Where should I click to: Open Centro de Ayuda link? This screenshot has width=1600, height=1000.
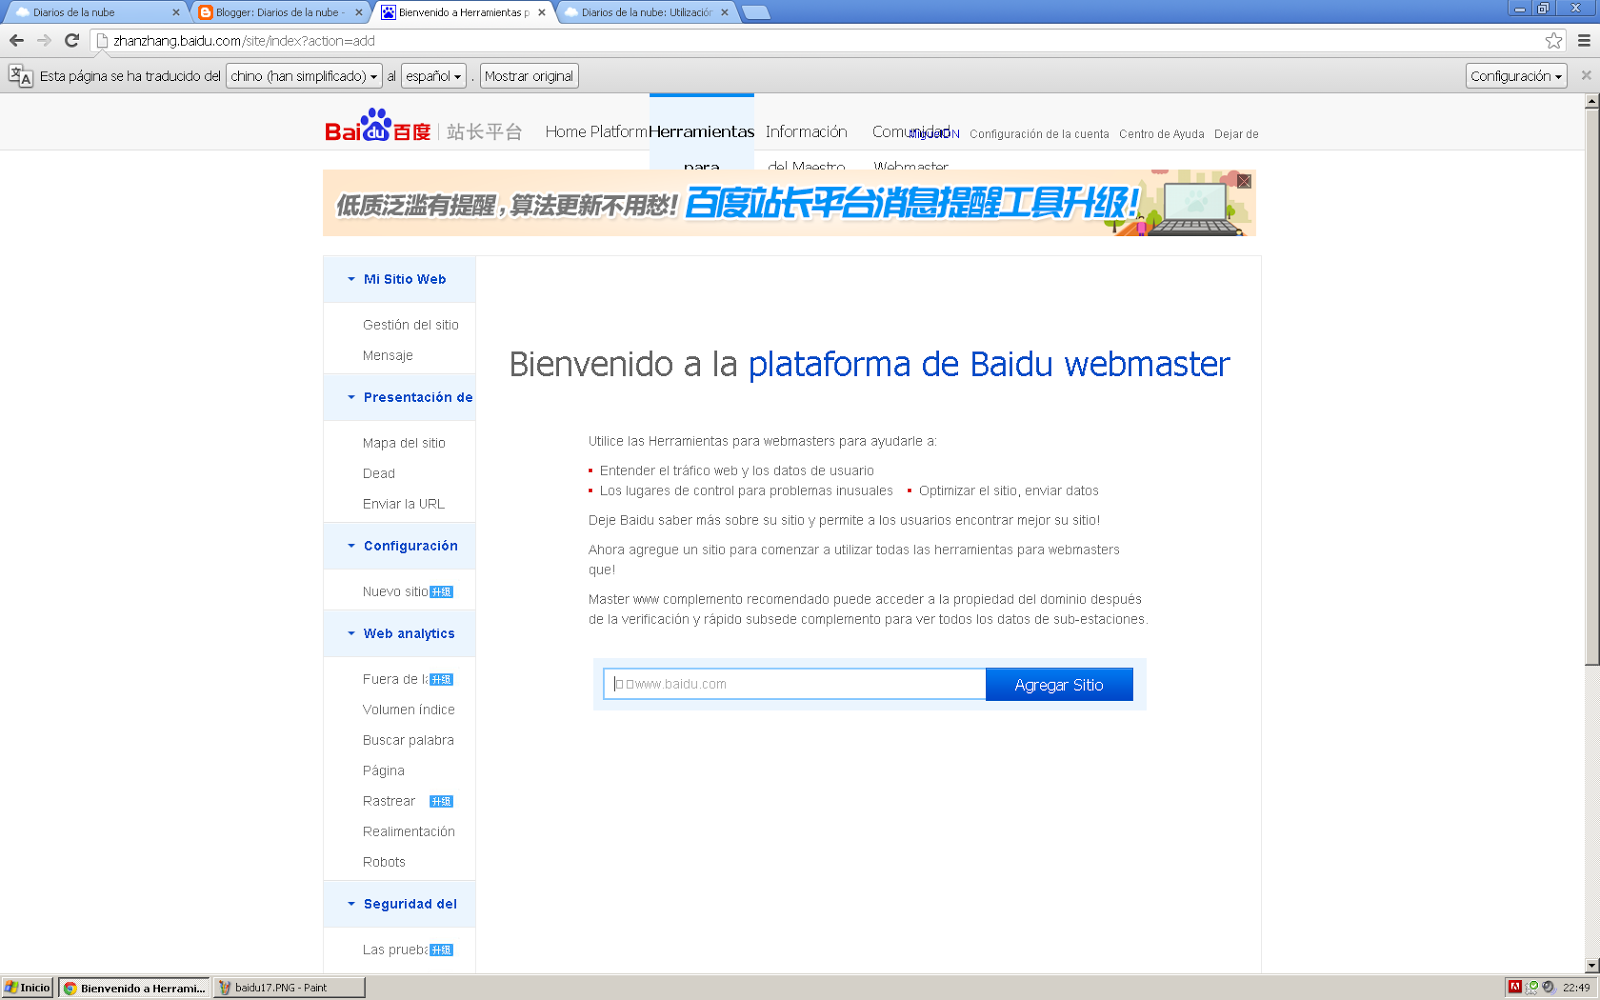pyautogui.click(x=1161, y=134)
